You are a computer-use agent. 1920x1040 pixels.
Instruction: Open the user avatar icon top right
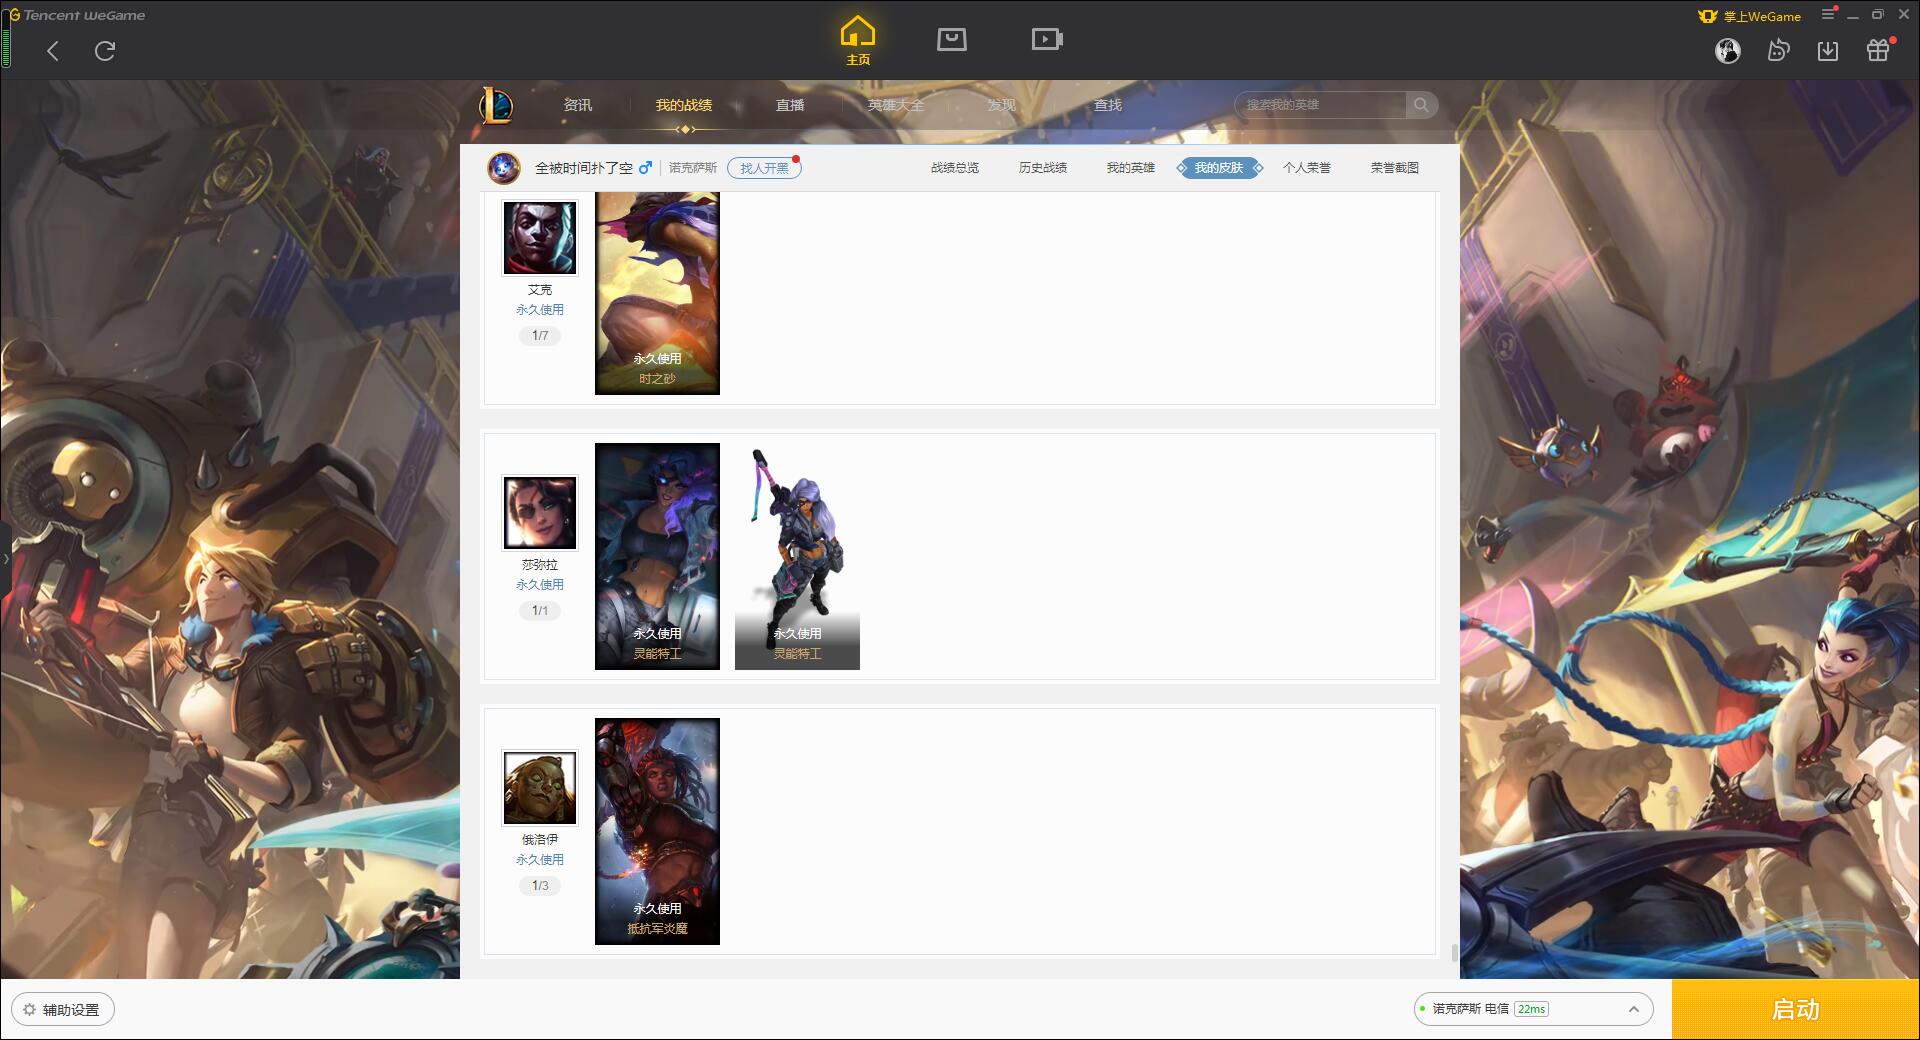pyautogui.click(x=1728, y=51)
